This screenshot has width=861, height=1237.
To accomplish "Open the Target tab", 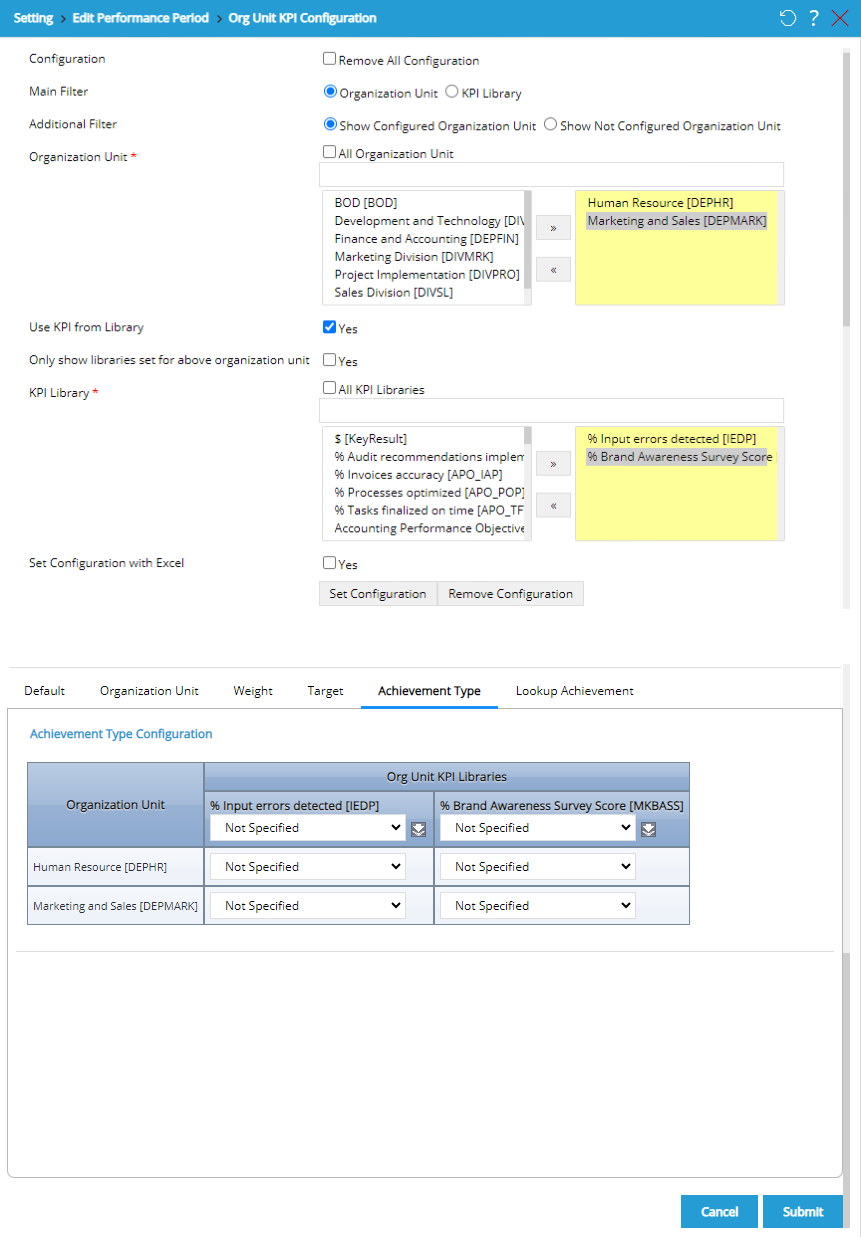I will point(325,691).
